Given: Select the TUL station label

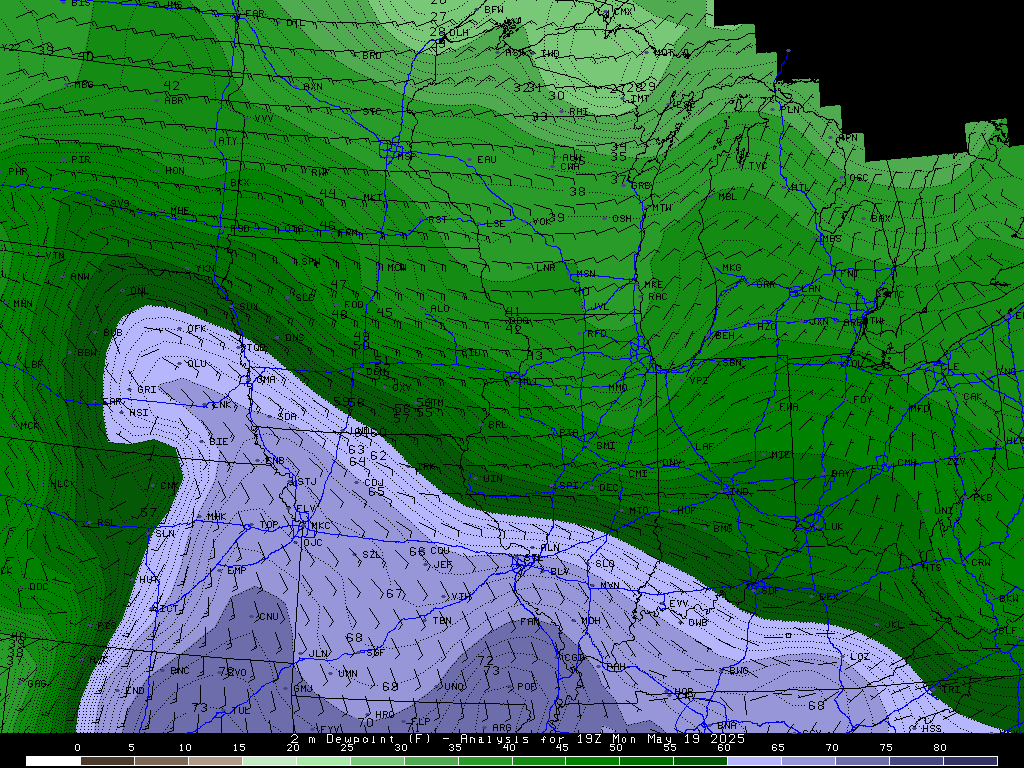Looking at the screenshot, I should coord(241,711).
